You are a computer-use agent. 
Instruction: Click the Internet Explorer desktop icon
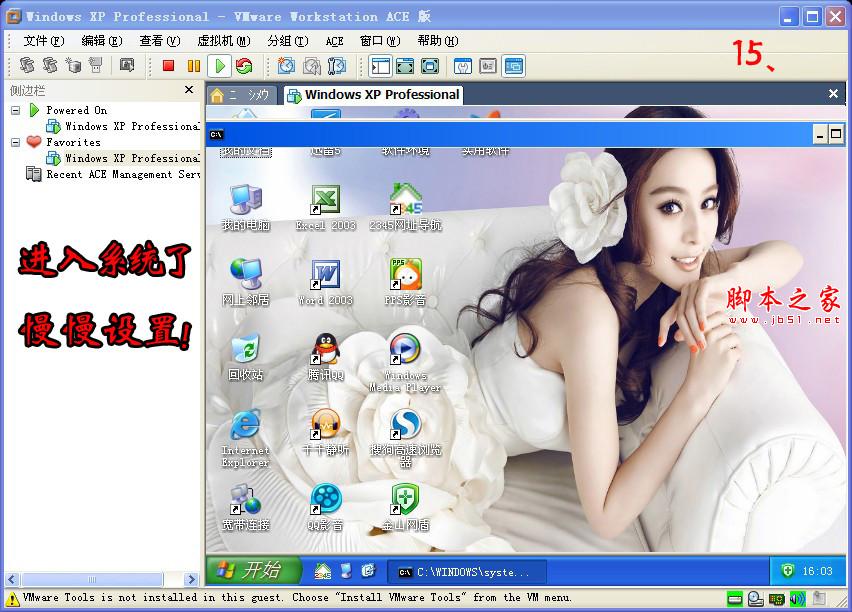[x=246, y=439]
